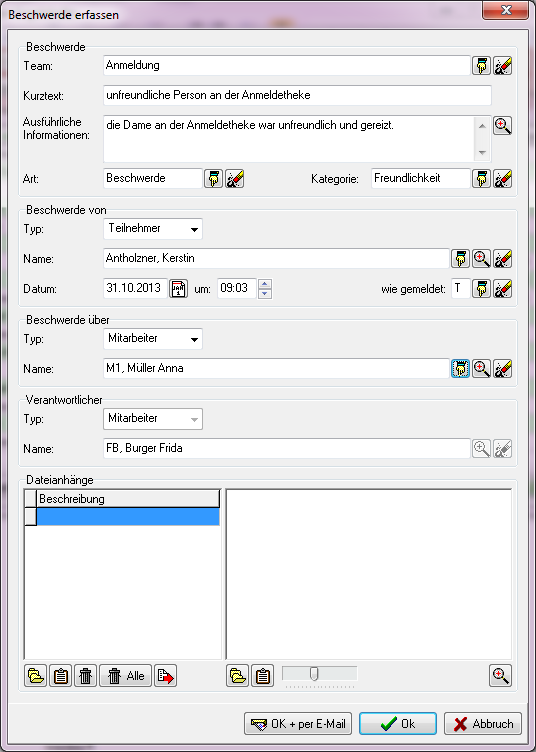Open file folder icon under attachment list

(x=35, y=676)
